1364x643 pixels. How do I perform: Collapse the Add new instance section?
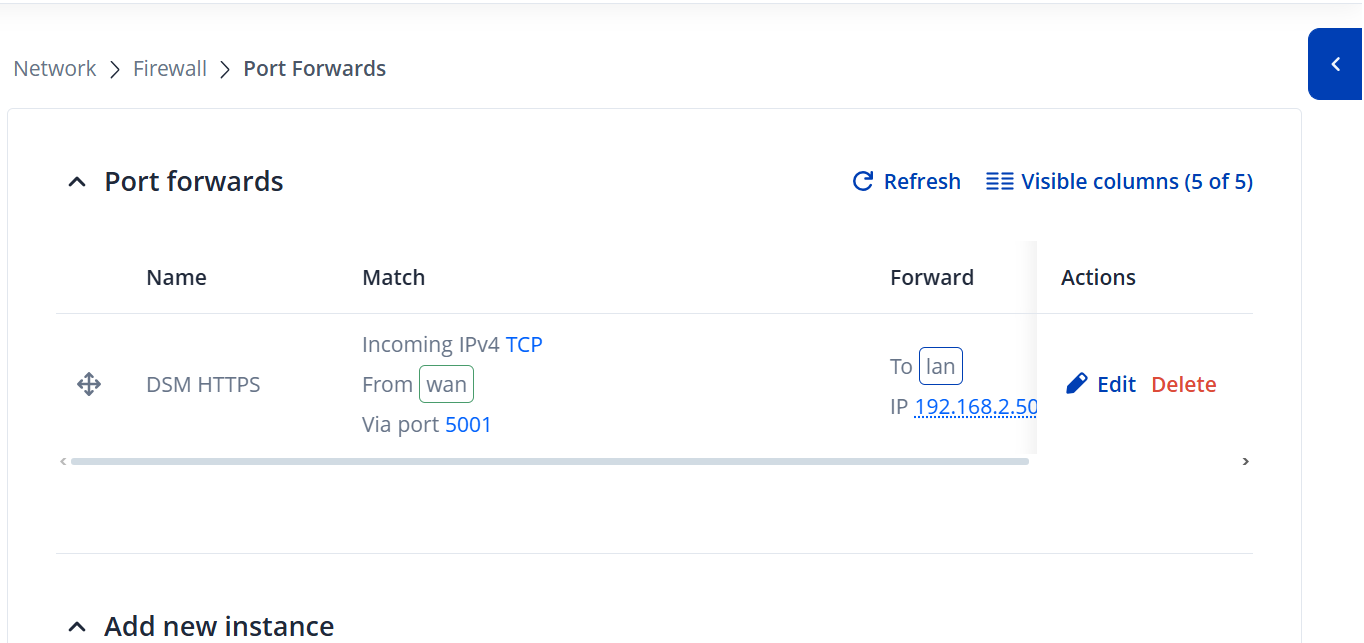(77, 627)
